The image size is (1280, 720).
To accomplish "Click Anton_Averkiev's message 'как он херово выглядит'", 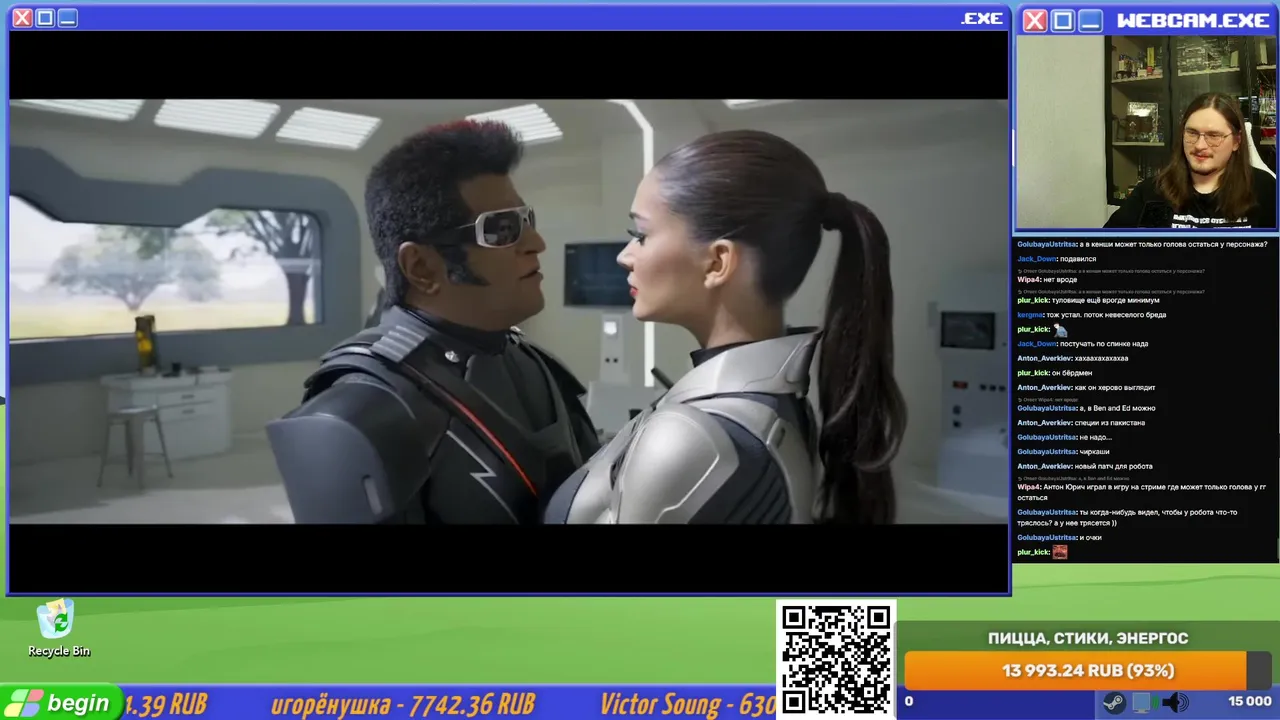I will [1086, 387].
